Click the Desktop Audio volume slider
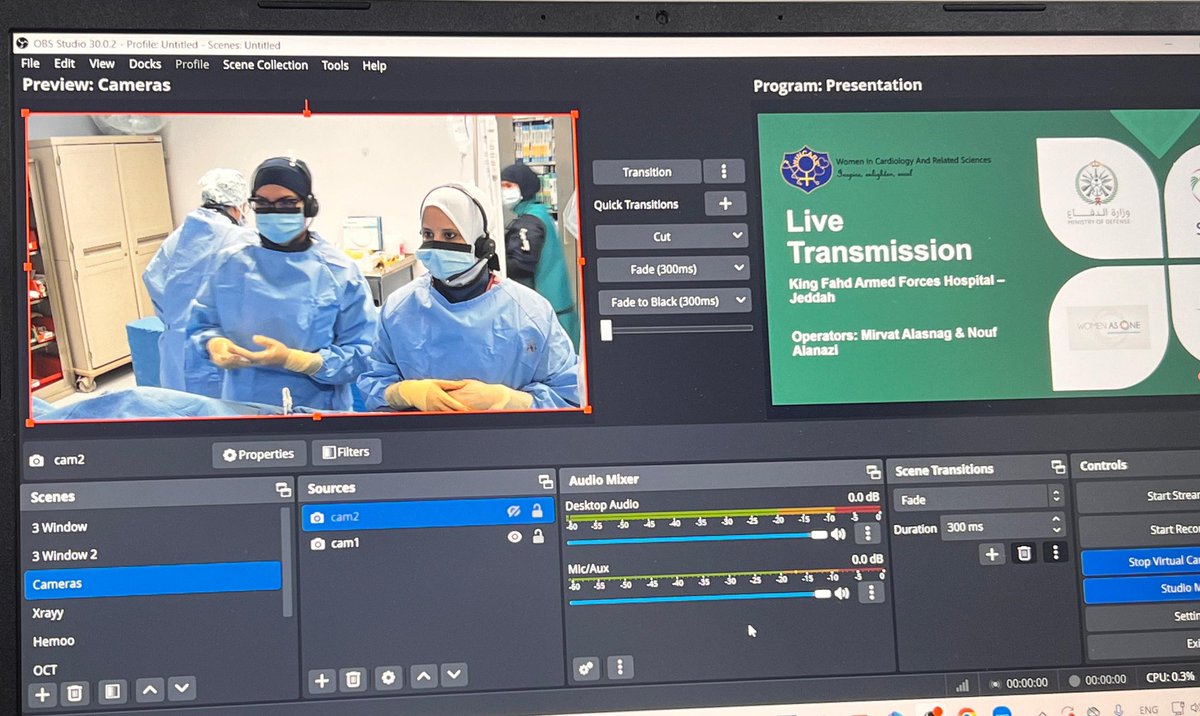The image size is (1200, 716). (697, 538)
